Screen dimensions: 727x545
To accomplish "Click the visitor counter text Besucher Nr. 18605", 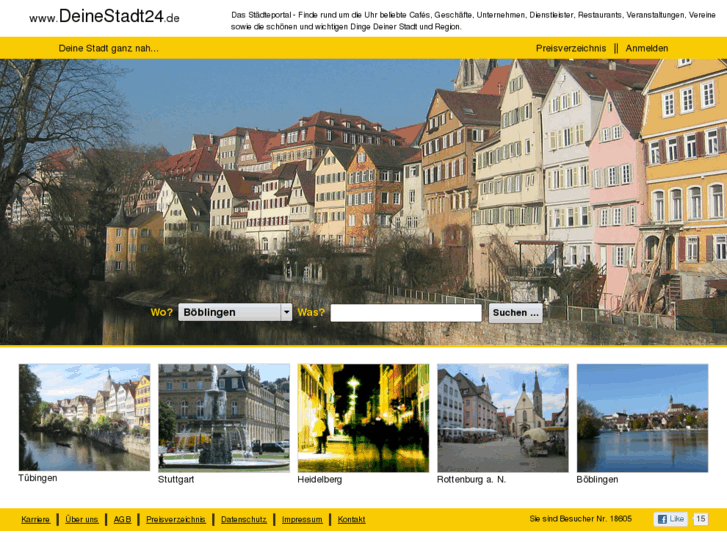I will coord(580,519).
